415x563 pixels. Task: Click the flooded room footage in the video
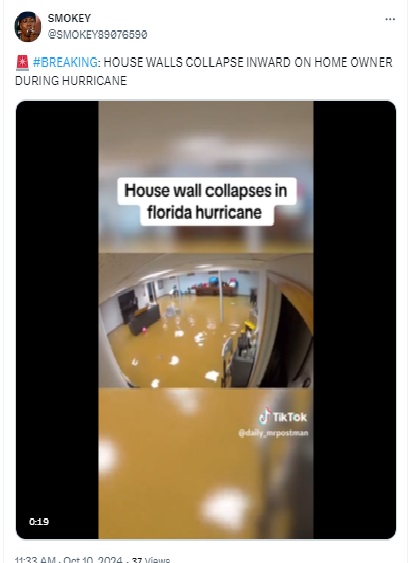(206, 321)
